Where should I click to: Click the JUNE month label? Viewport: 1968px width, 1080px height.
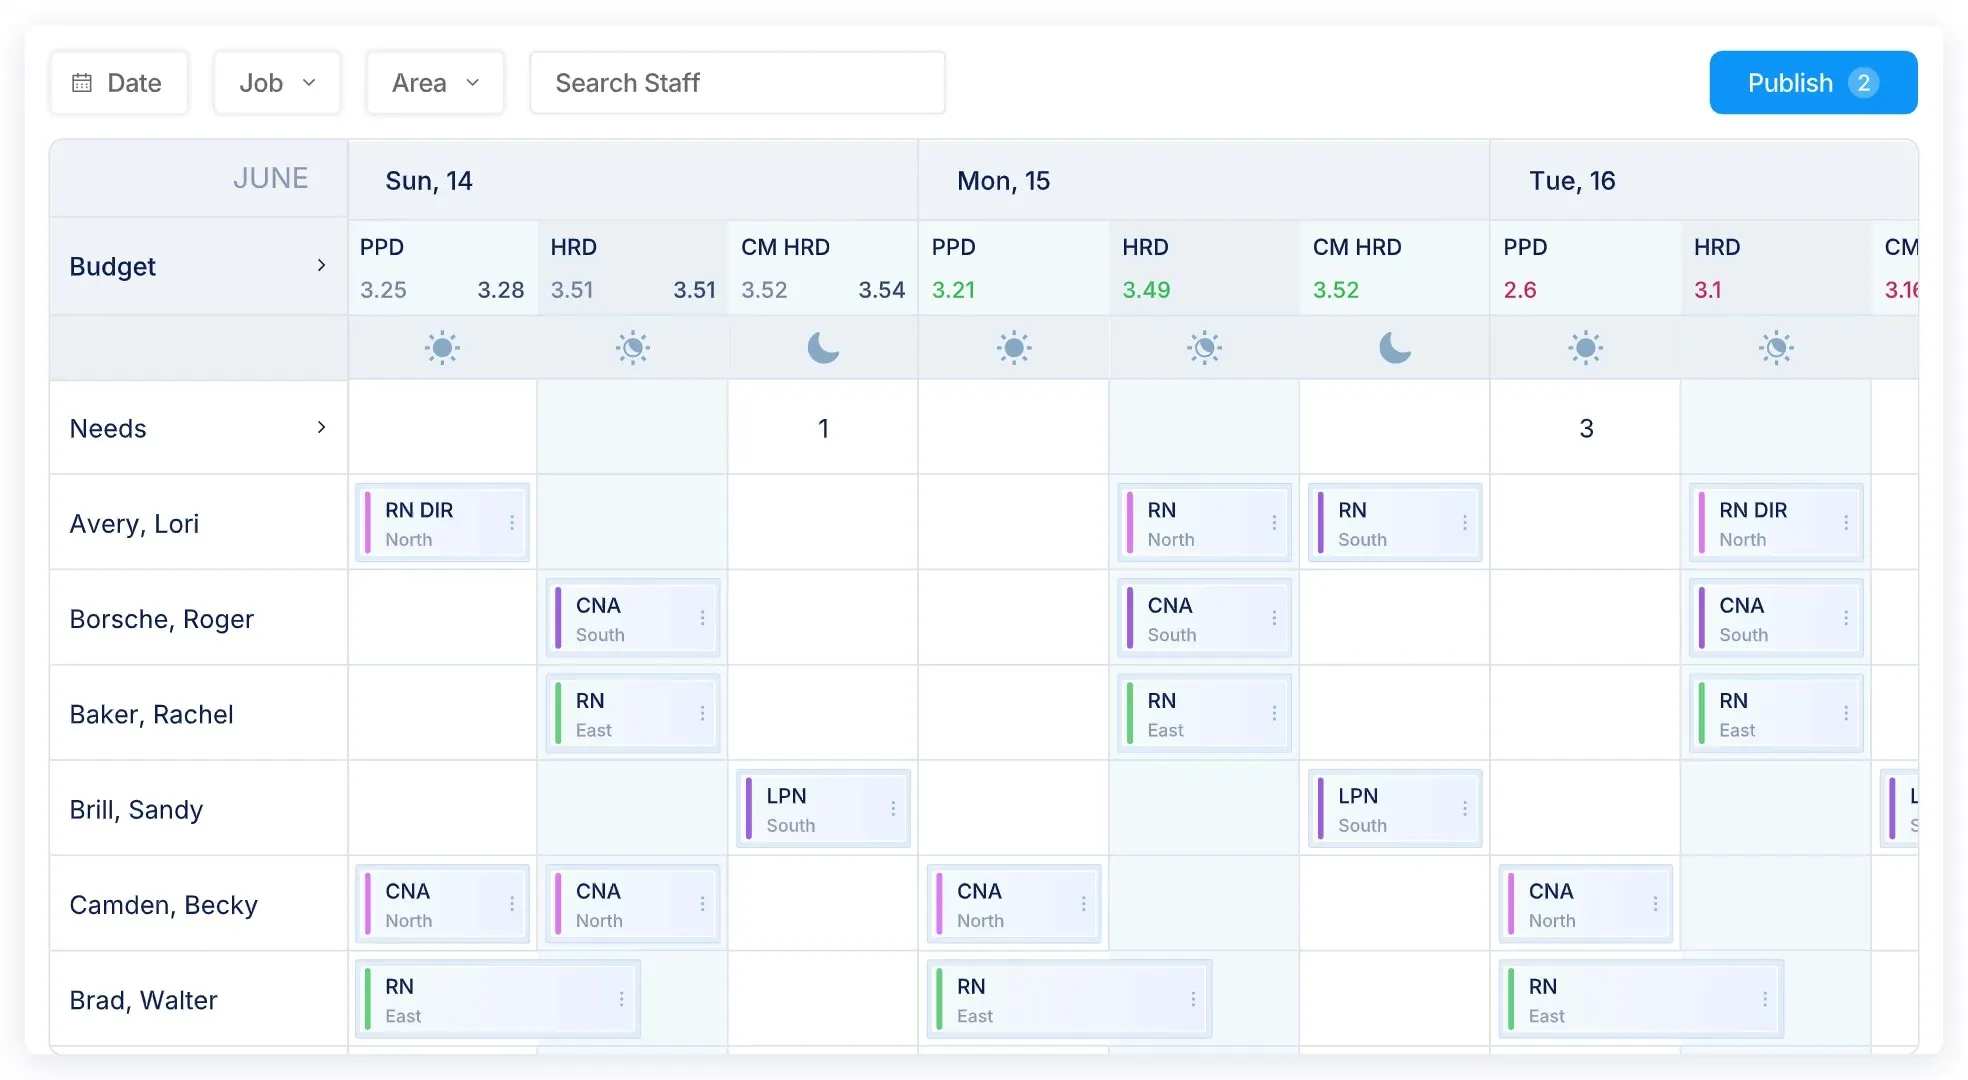pos(271,177)
